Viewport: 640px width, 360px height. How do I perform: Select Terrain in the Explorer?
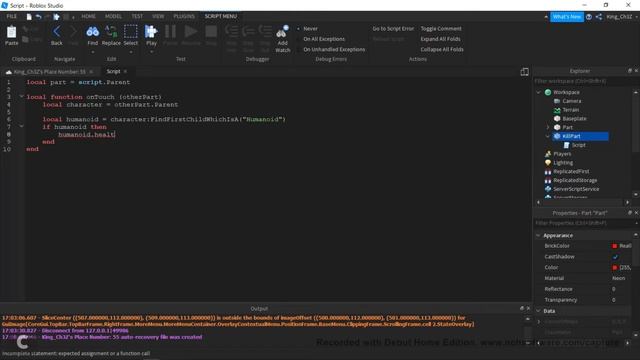click(571, 110)
